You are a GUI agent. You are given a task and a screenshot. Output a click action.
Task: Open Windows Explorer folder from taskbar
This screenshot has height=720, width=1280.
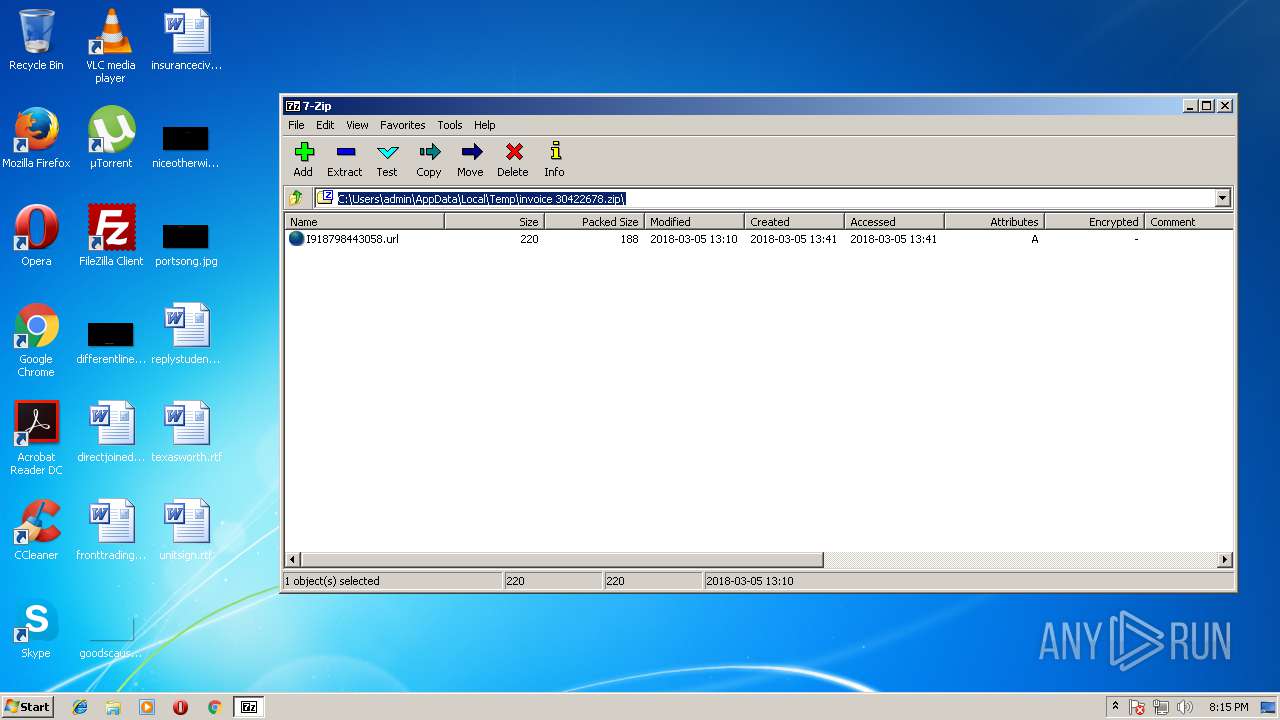coord(113,707)
